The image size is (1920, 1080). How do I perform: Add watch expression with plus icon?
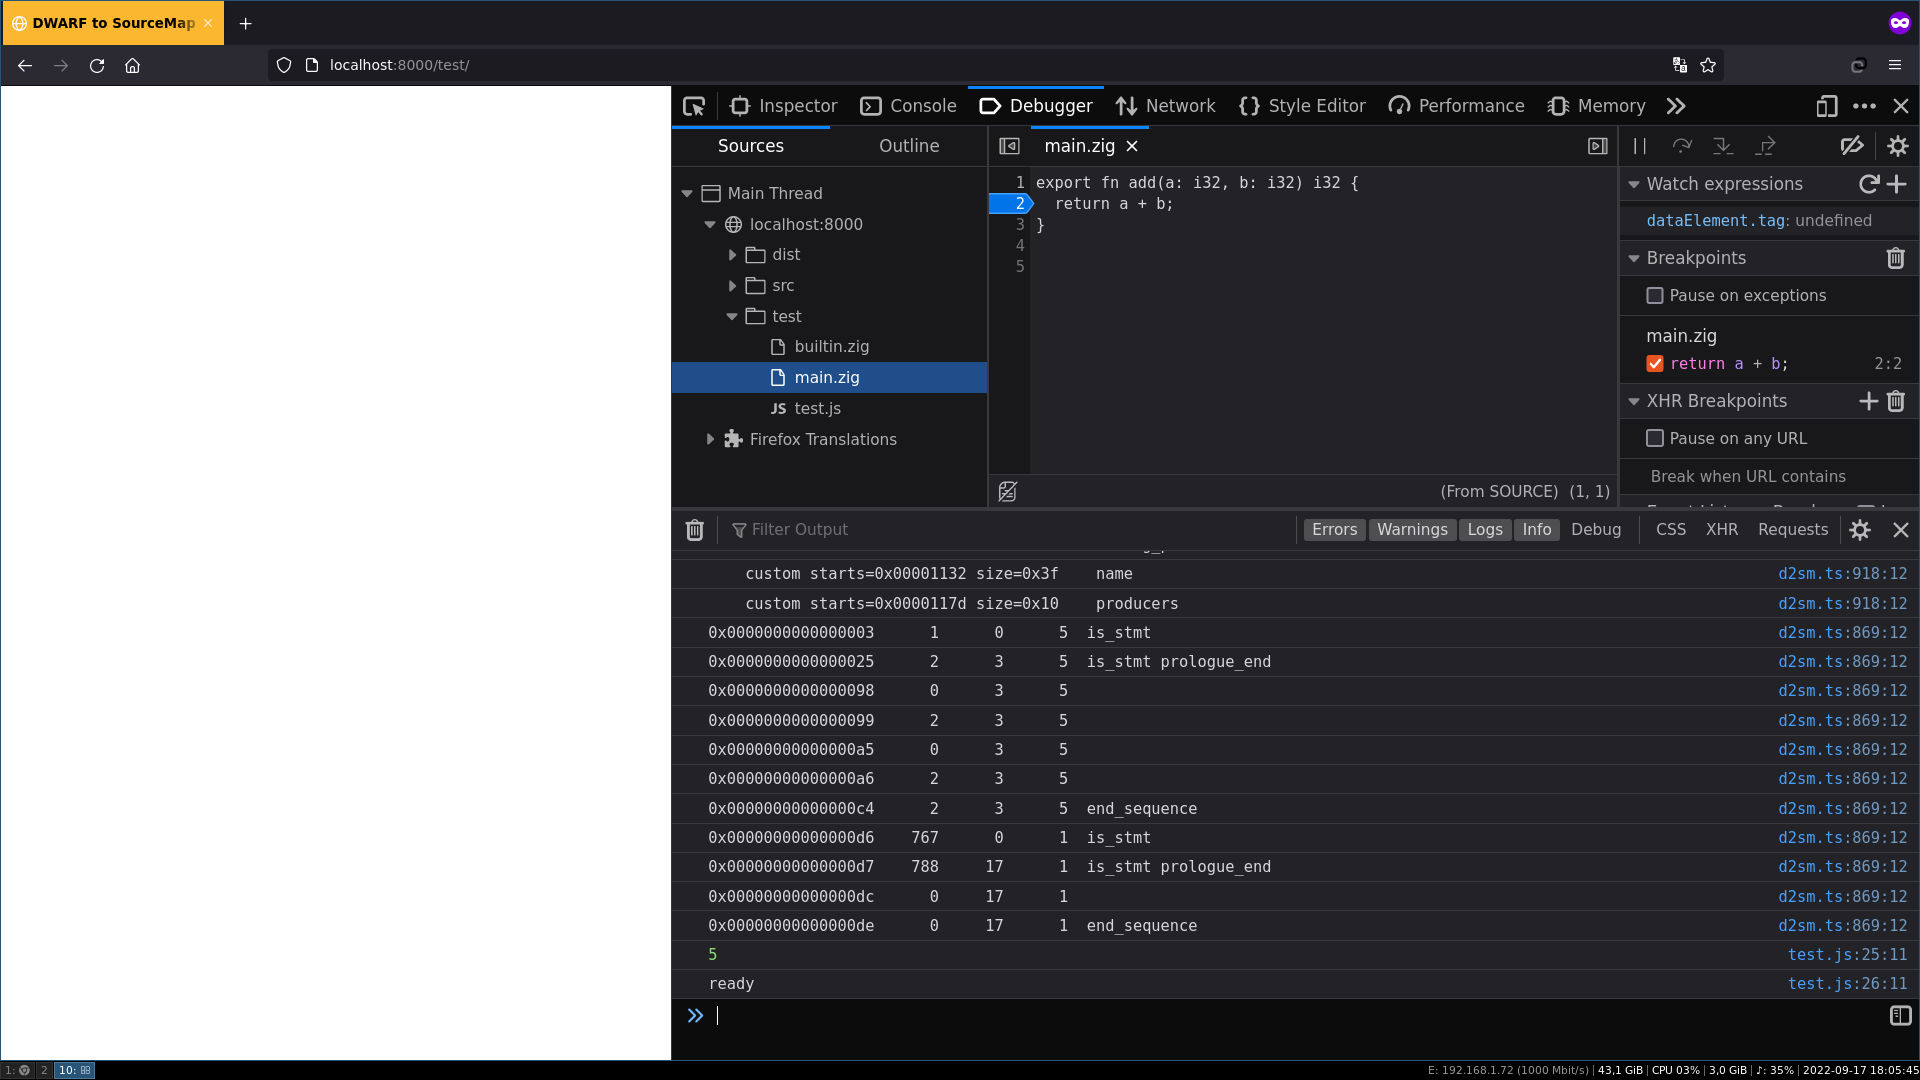click(x=1897, y=184)
